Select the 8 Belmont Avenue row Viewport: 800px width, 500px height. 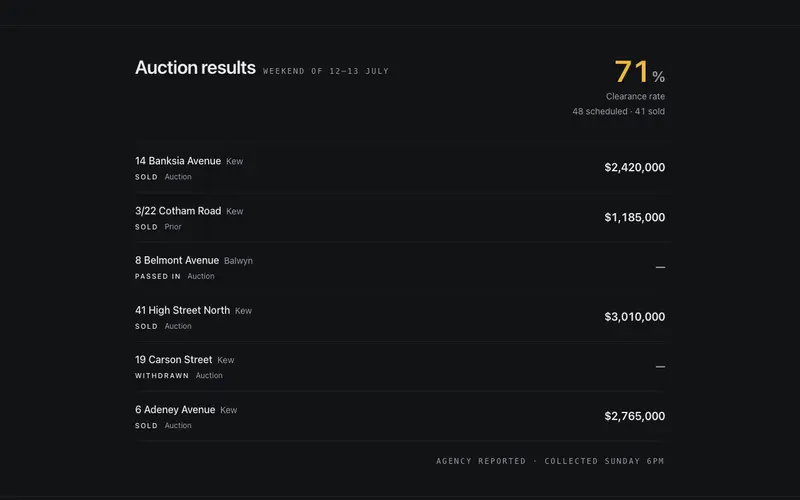coord(400,267)
